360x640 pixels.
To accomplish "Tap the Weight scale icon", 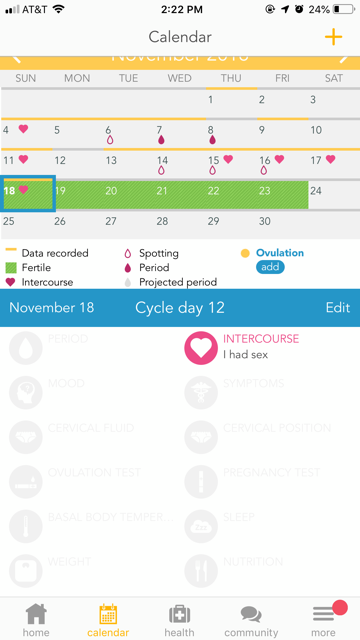I will [x=26, y=571].
